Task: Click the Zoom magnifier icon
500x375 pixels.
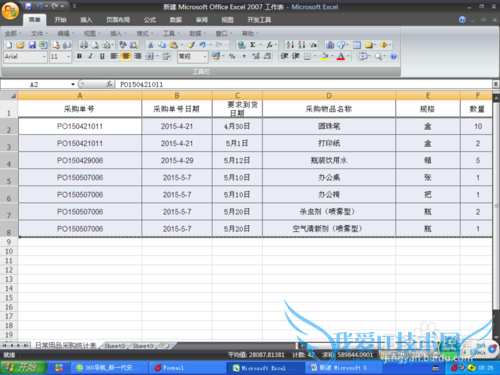Action: pos(378,56)
